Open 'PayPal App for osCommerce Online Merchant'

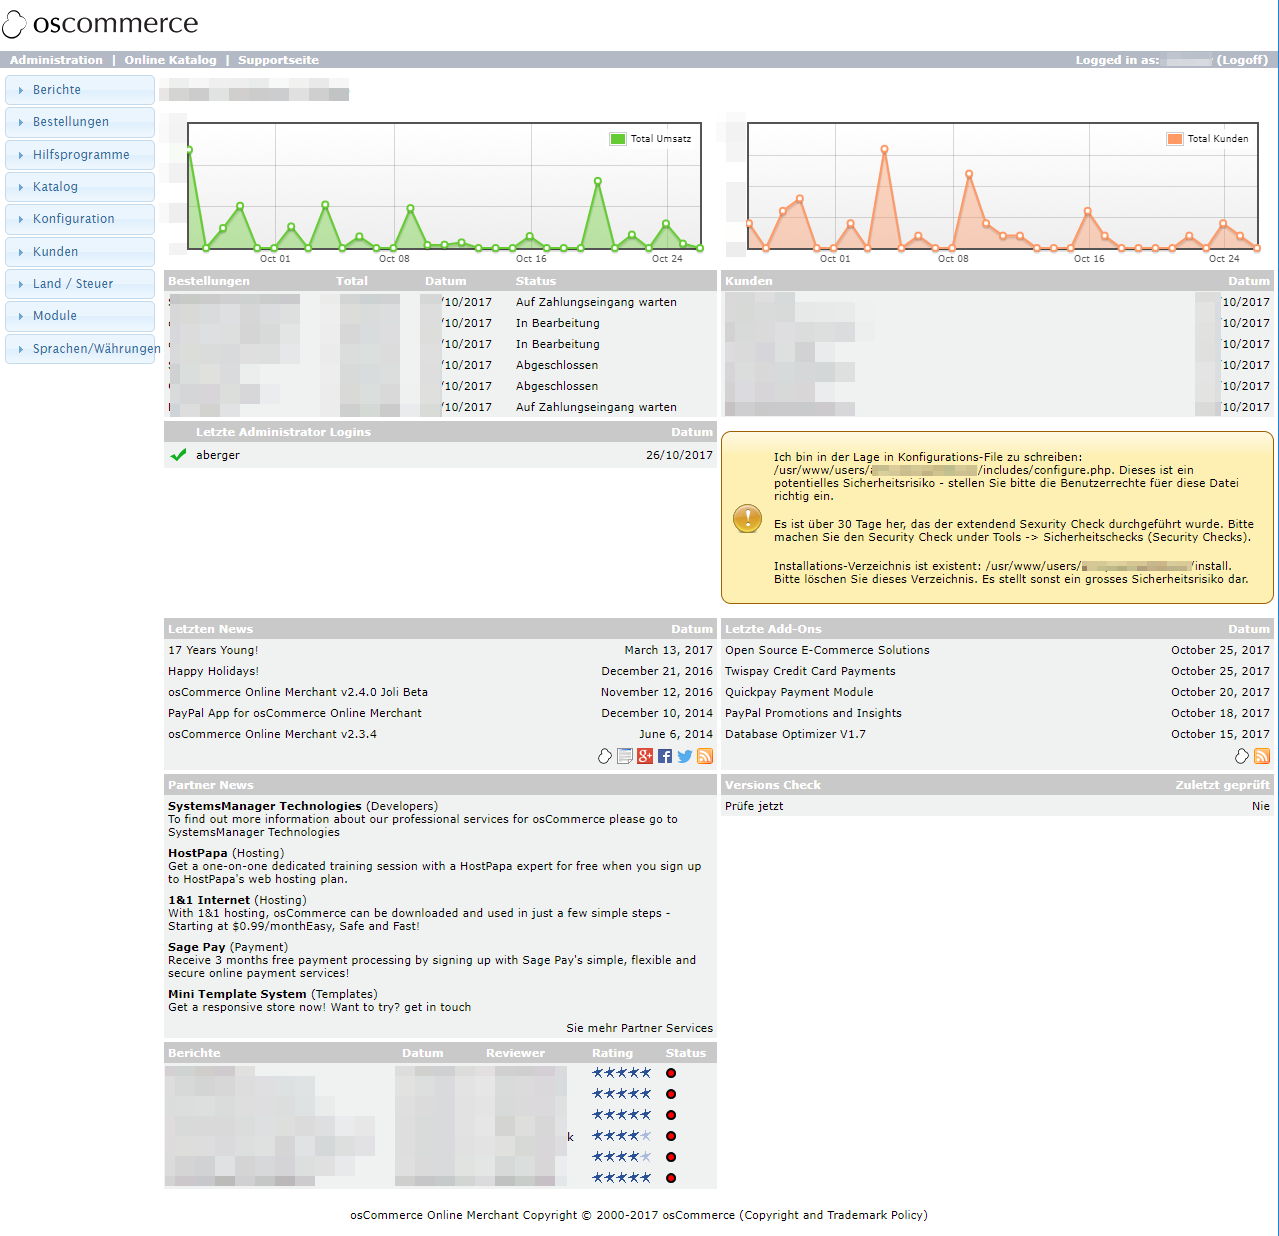click(x=295, y=713)
